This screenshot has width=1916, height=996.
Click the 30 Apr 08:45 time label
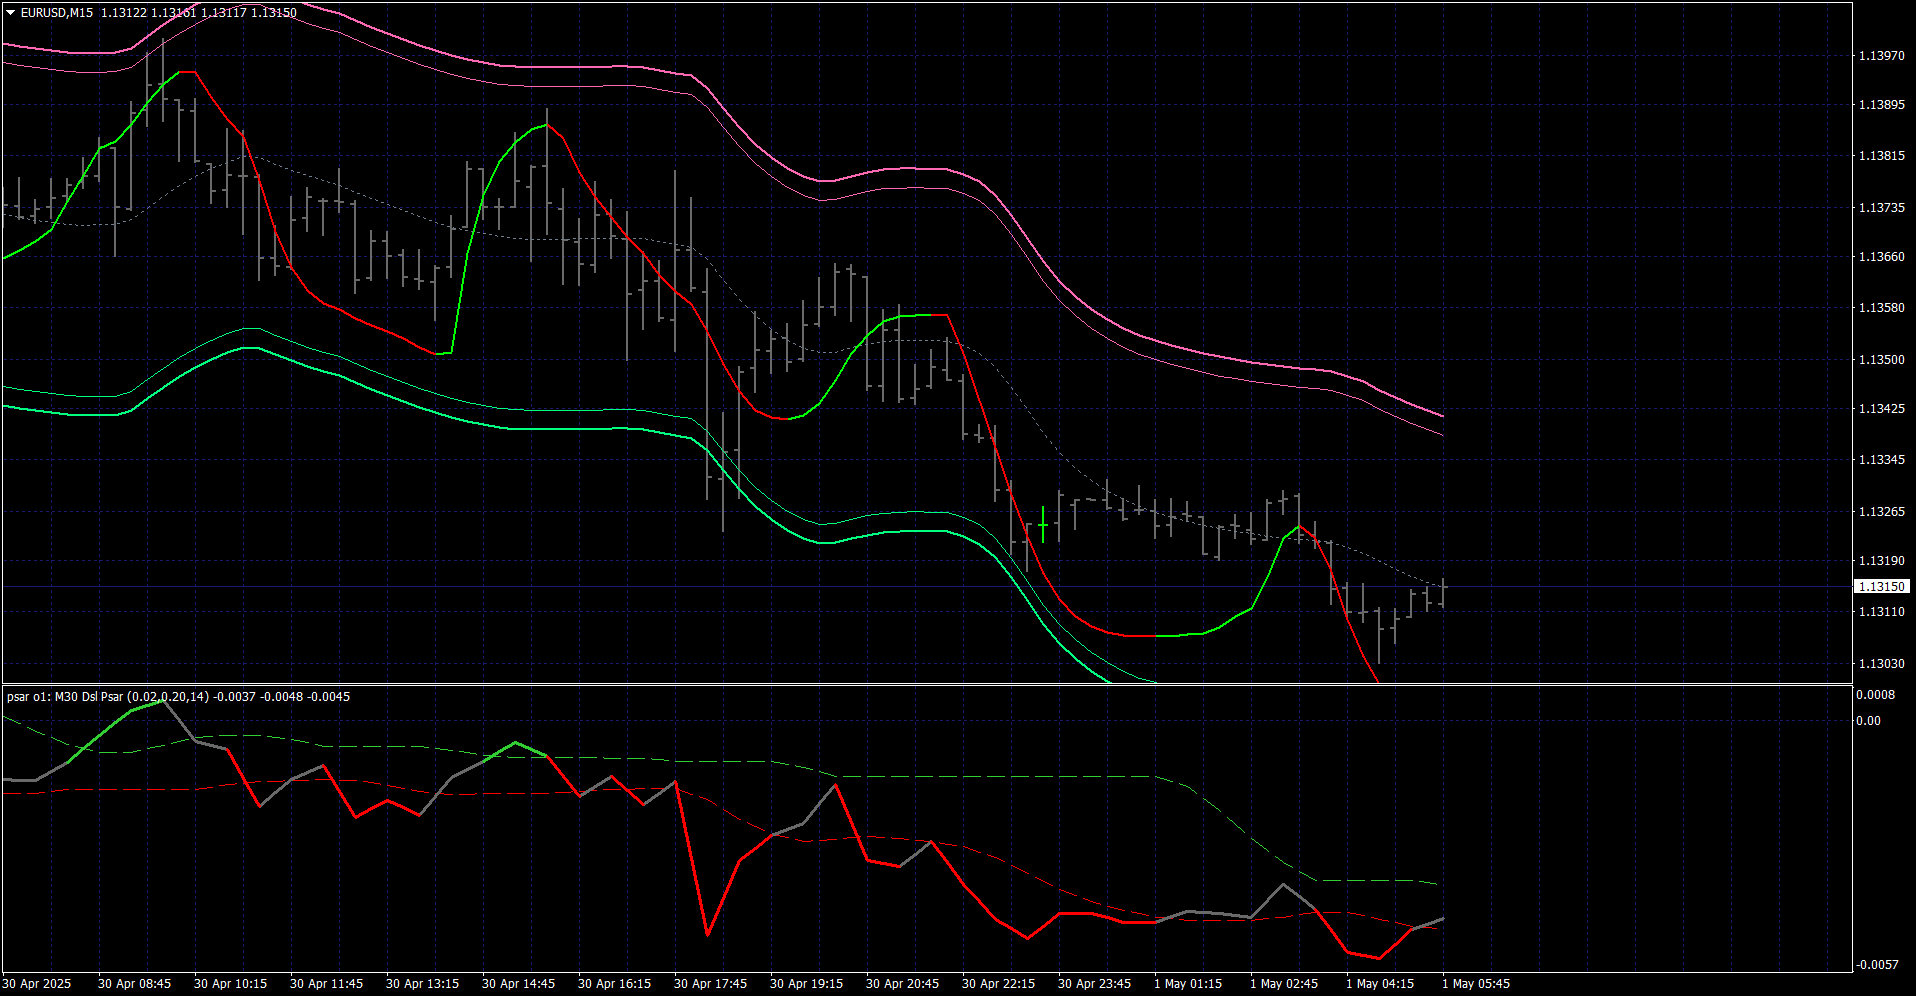134,984
